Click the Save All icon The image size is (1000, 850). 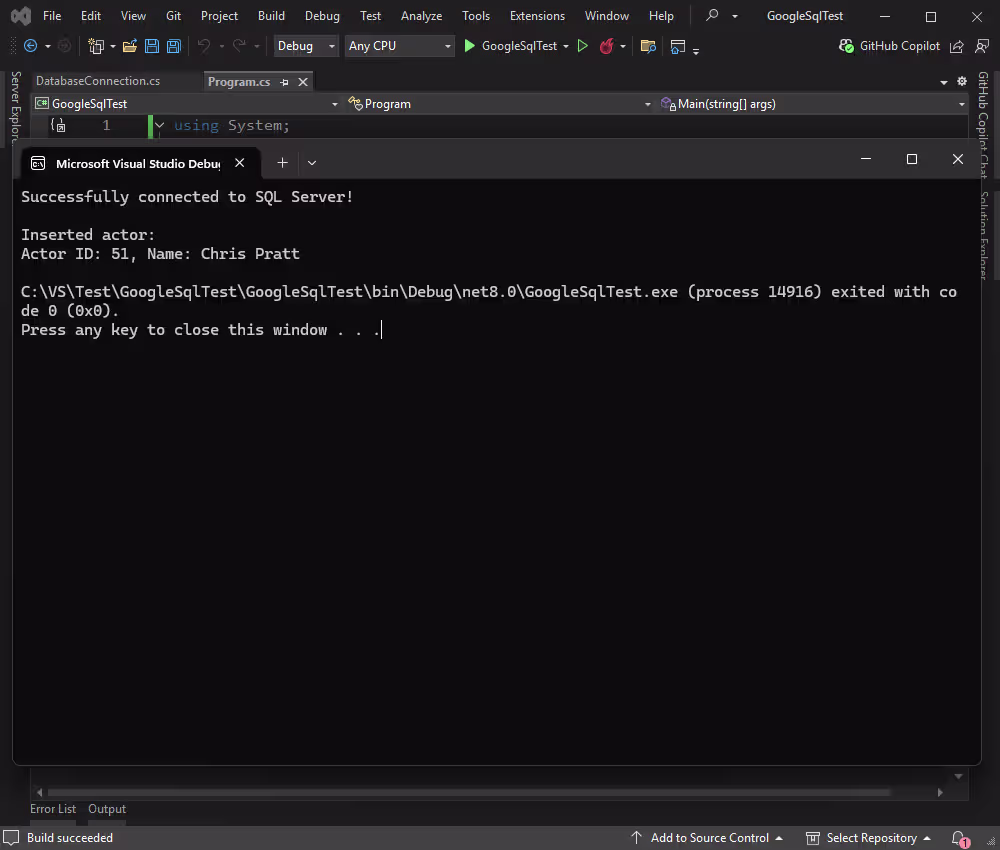click(x=172, y=46)
